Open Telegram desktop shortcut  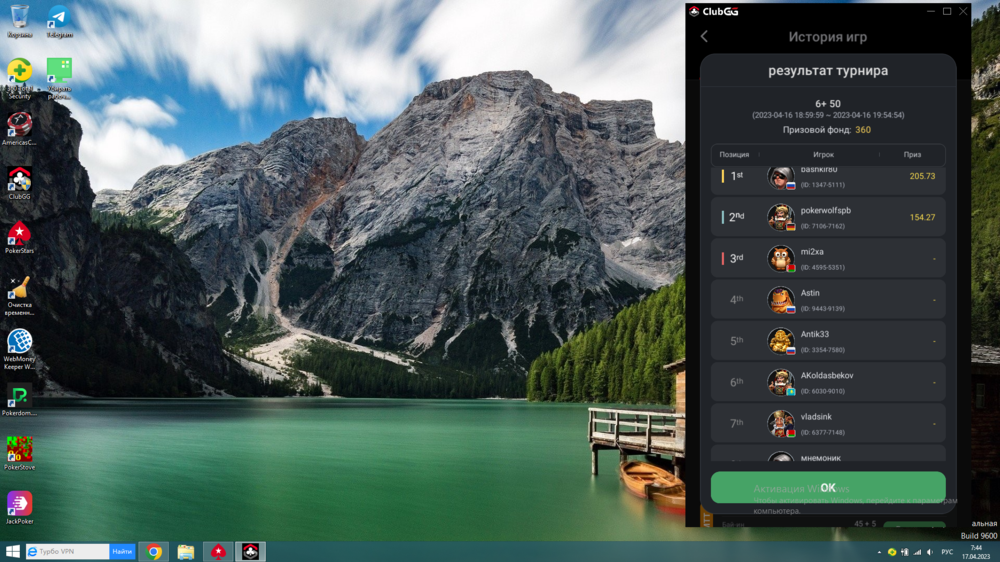point(59,18)
